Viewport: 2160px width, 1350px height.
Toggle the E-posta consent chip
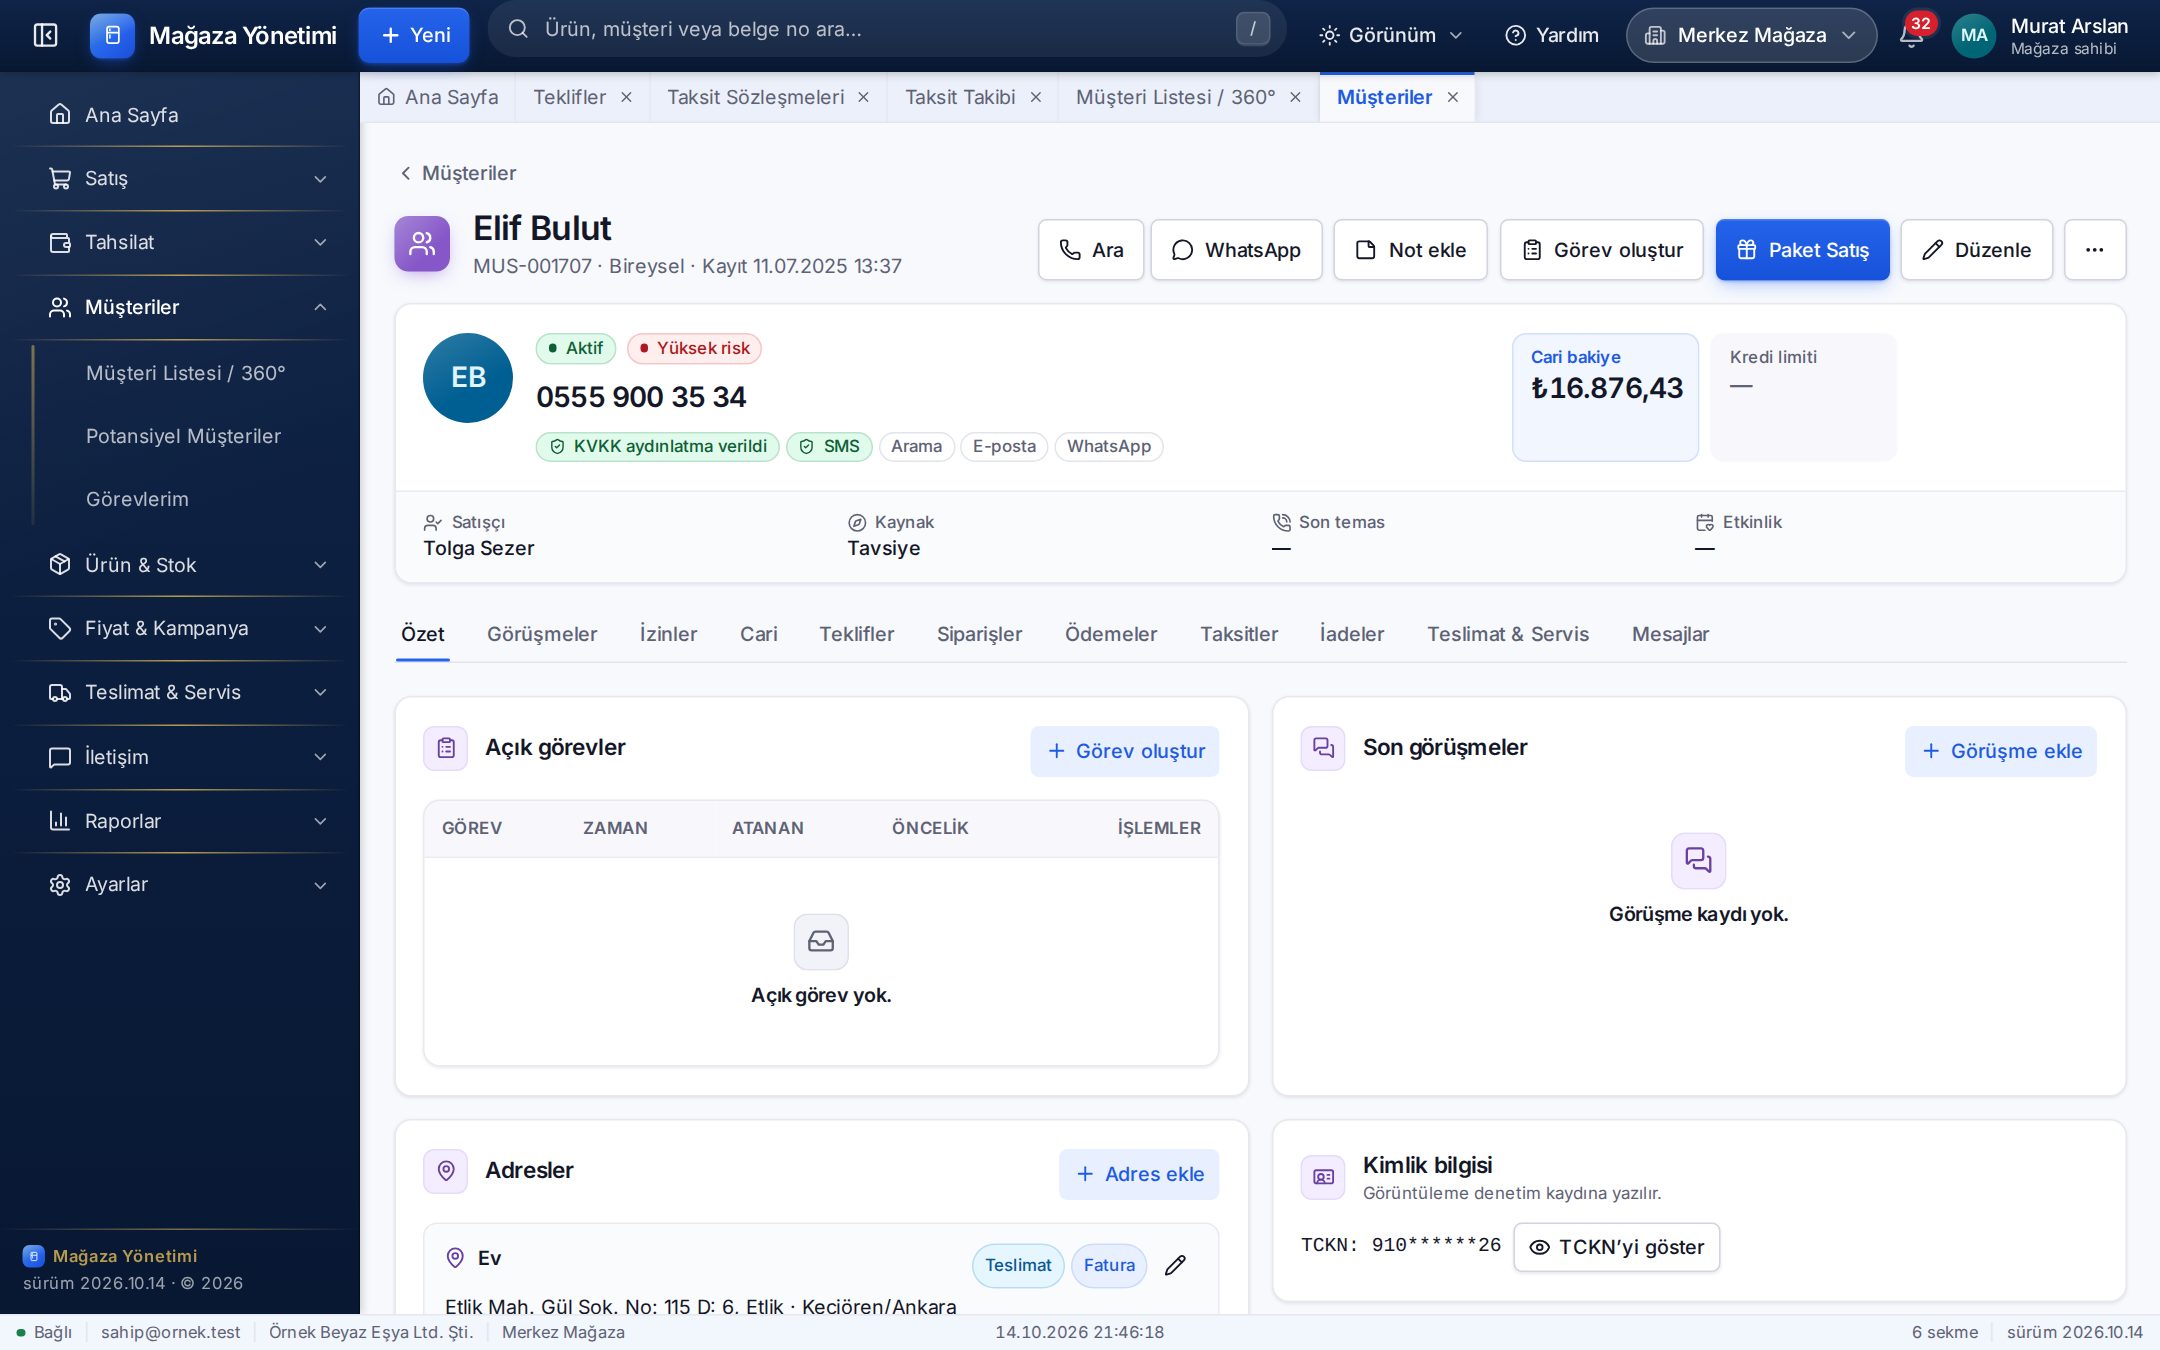pos(1004,446)
